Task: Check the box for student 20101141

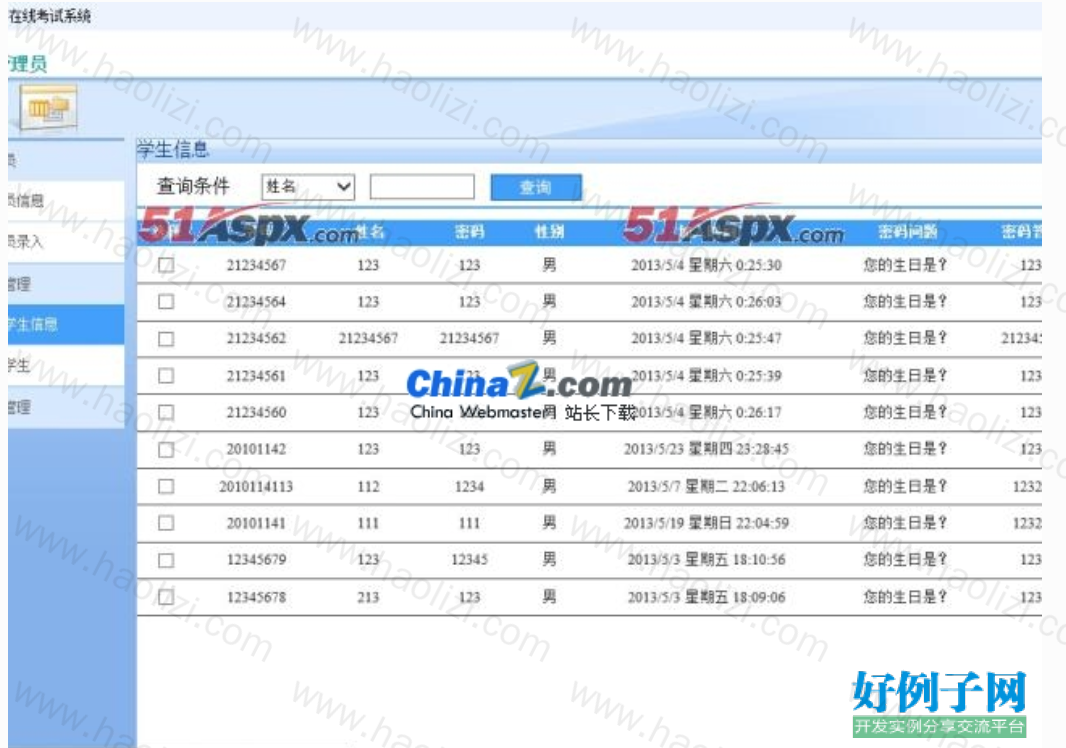Action: (x=166, y=523)
